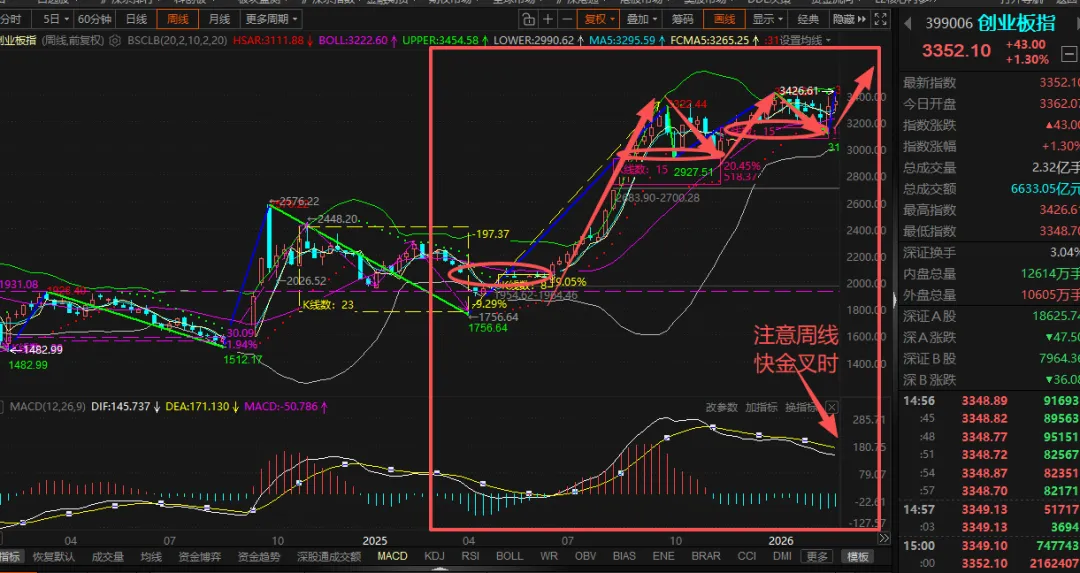Switch to 经典 classic view

tap(808, 19)
